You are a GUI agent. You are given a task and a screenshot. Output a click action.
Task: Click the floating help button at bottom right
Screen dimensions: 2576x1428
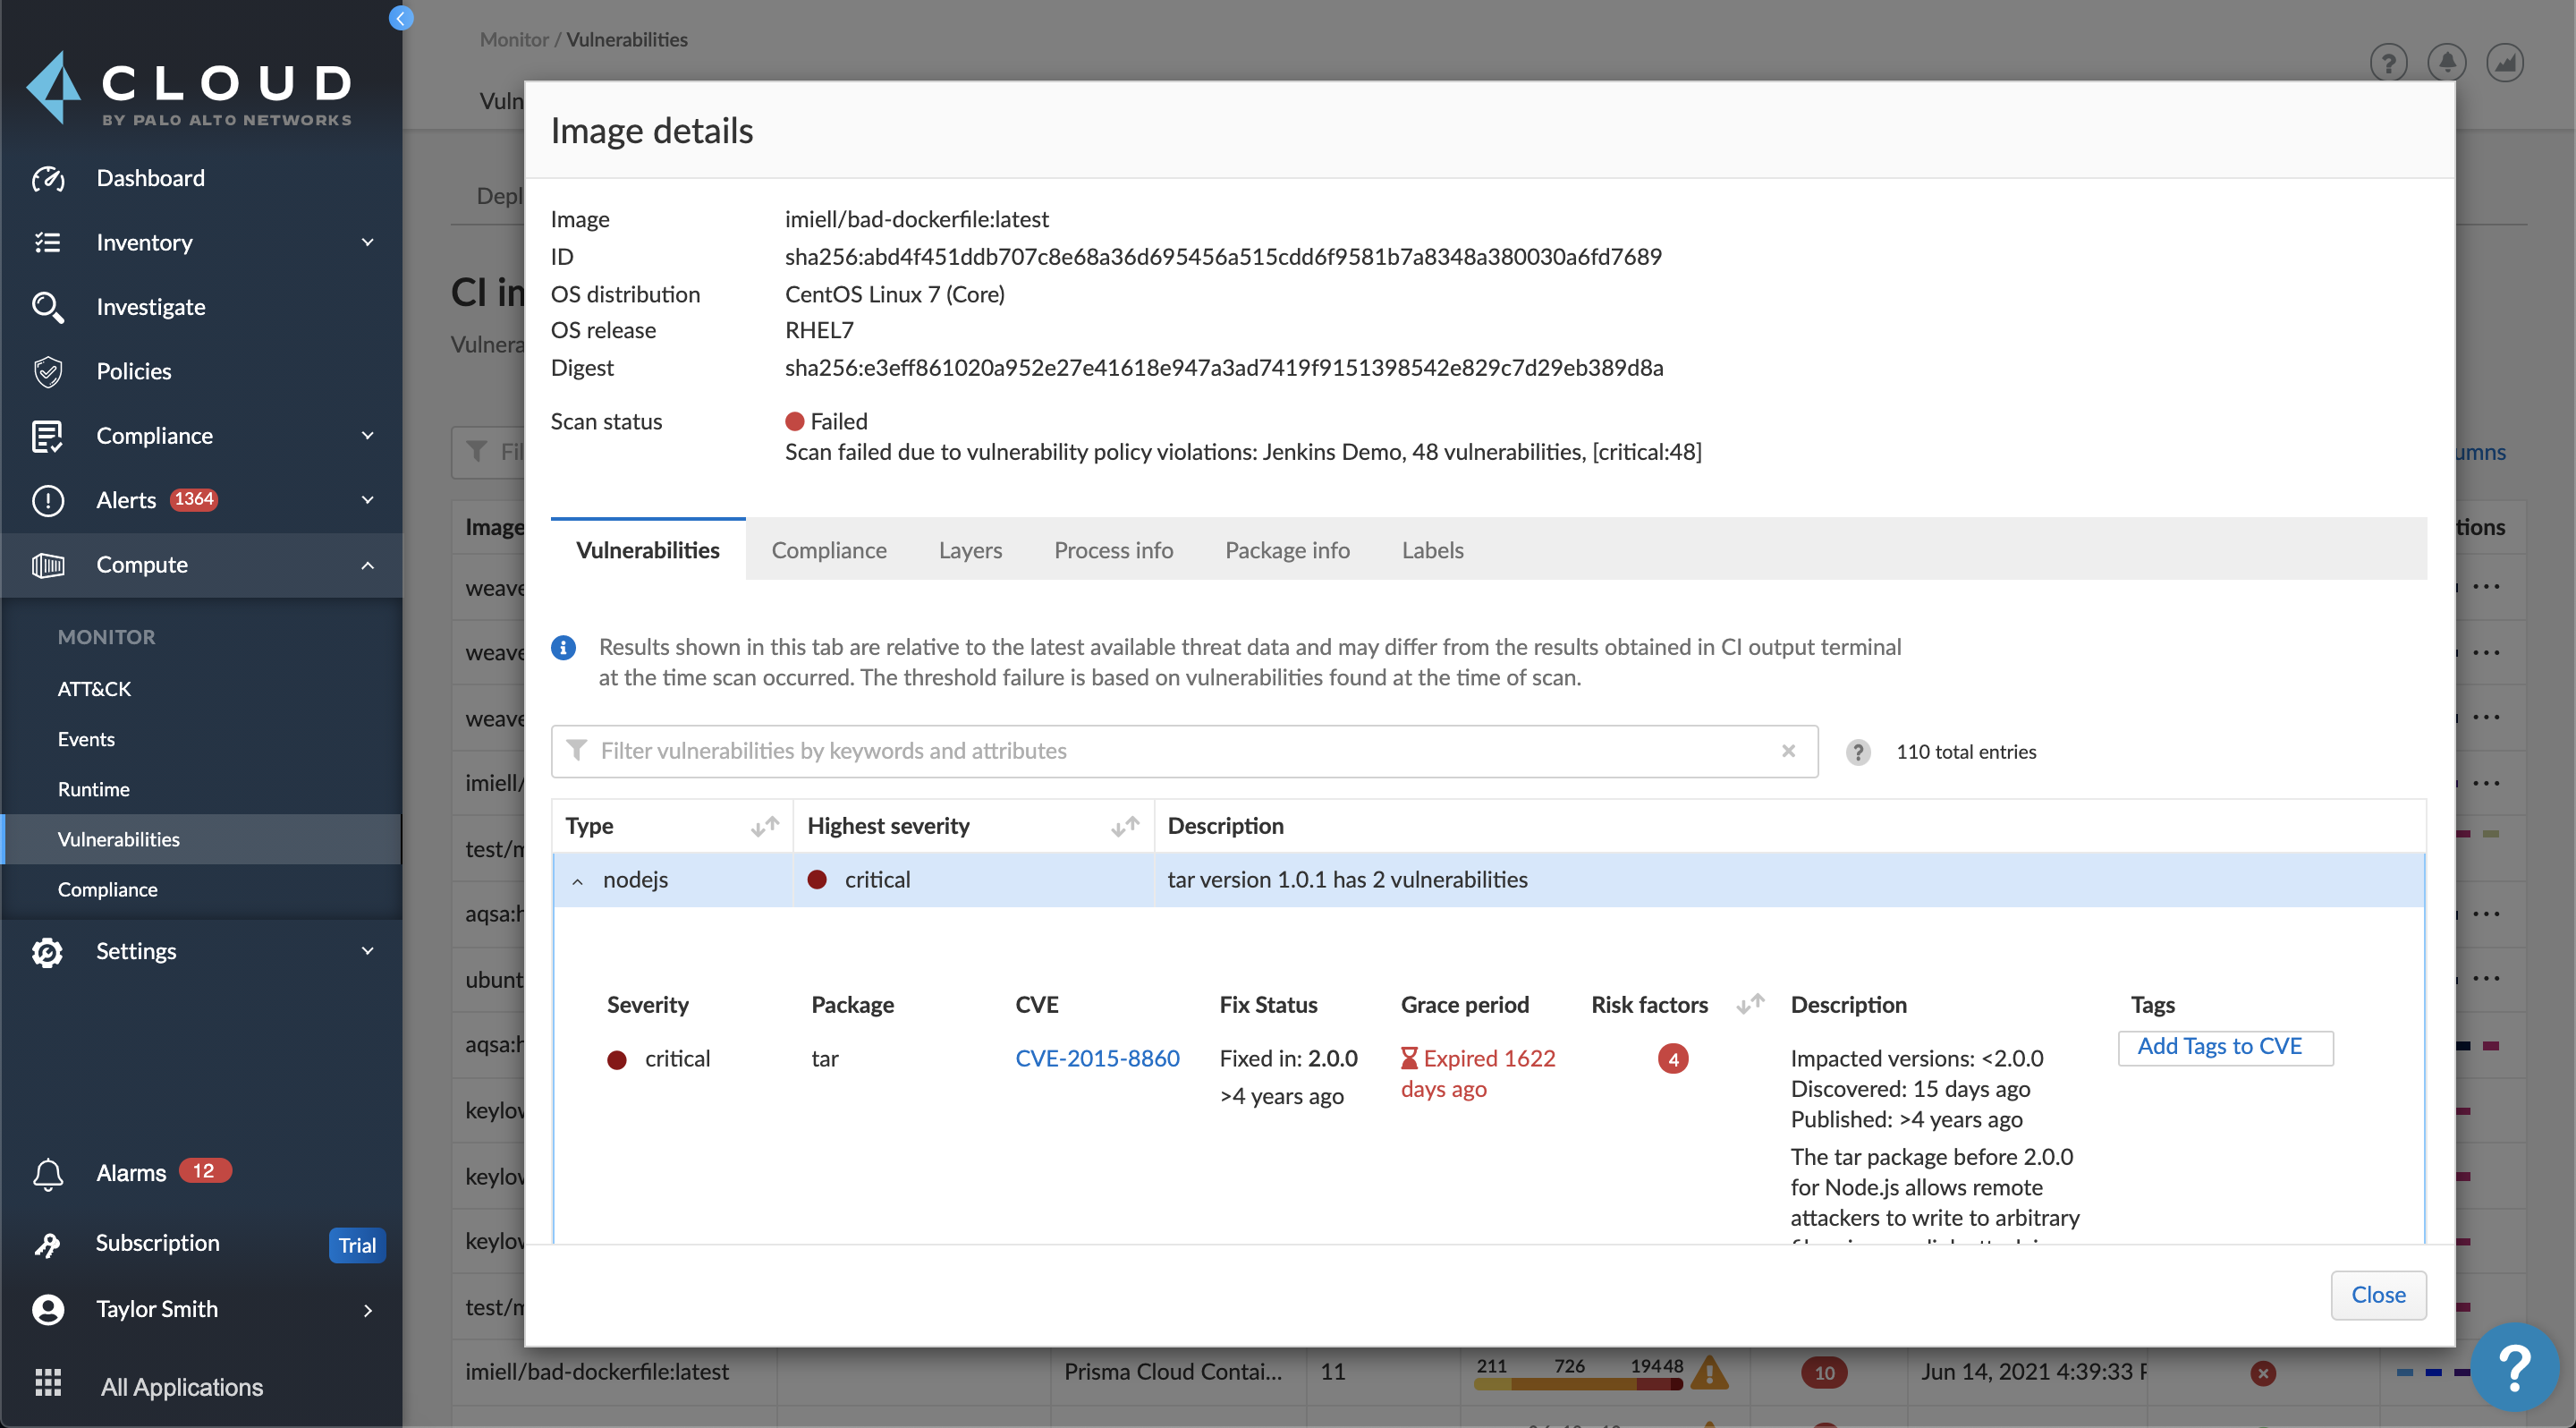click(x=2514, y=1367)
